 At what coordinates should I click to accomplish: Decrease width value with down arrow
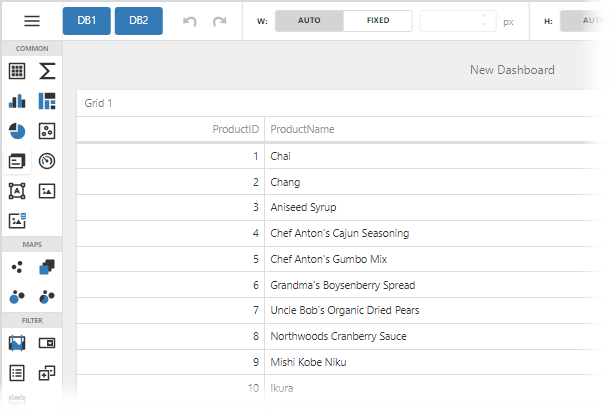(x=483, y=25)
